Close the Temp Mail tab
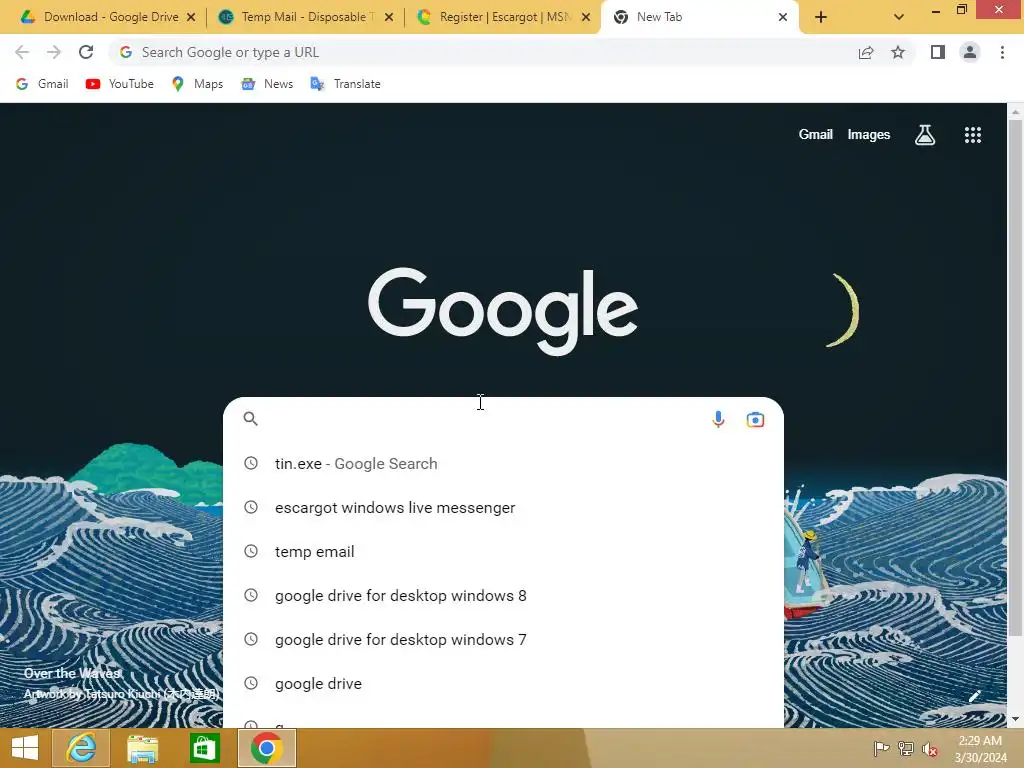The width and height of the screenshot is (1024, 768). coord(389,17)
